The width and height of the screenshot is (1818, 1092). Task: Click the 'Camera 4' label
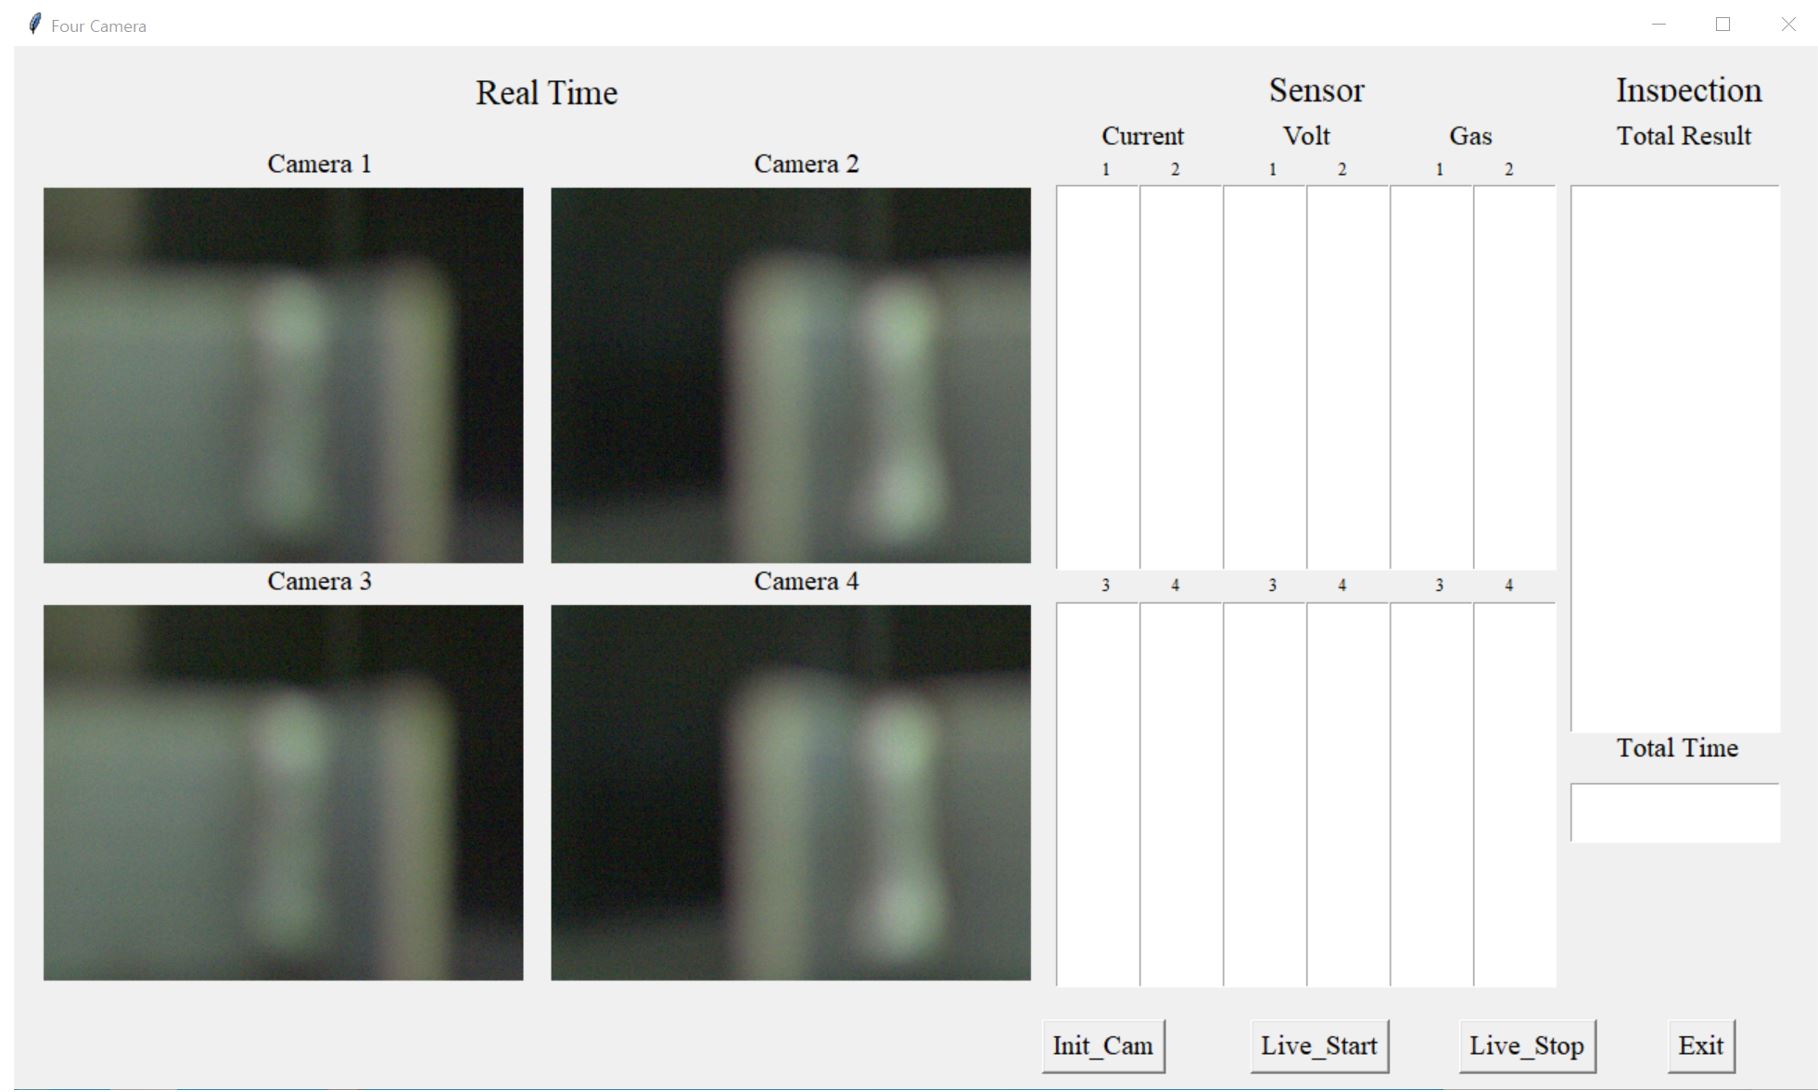(x=806, y=581)
